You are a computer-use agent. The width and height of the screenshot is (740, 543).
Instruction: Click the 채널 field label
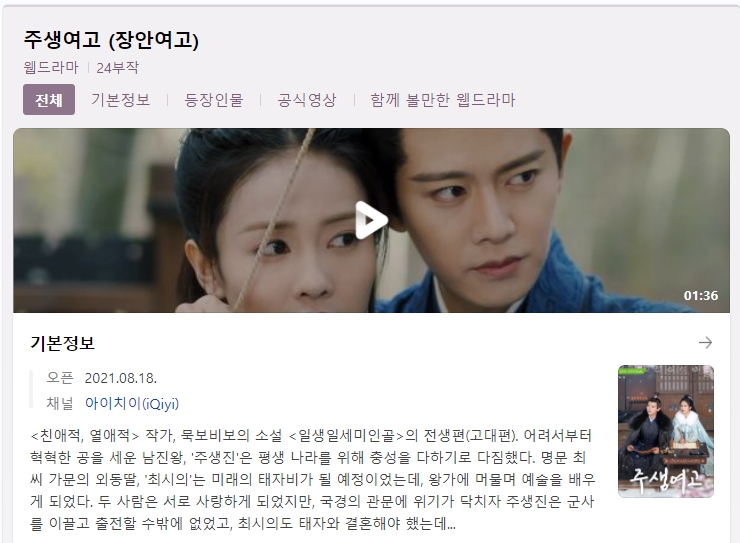pyautogui.click(x=60, y=403)
